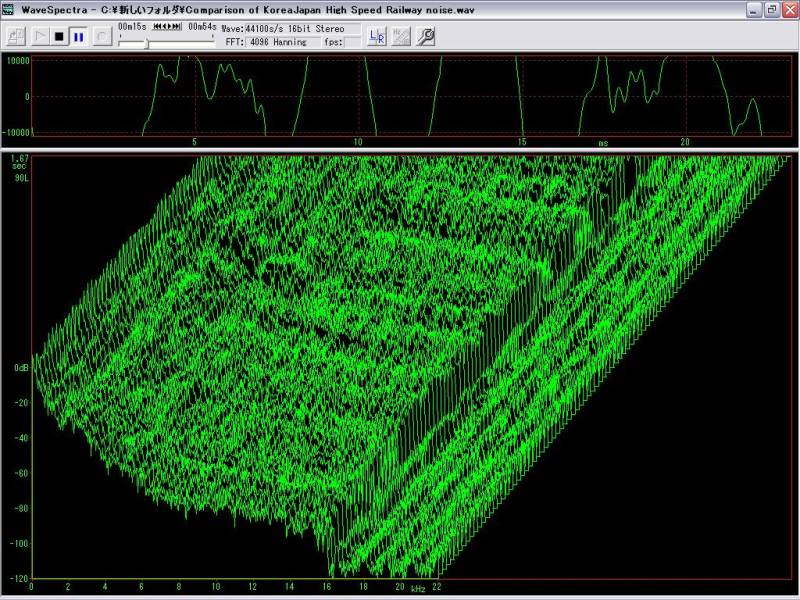This screenshot has width=800, height=600.
Task: Click the 00m15s elapsed time display
Action: (133, 28)
